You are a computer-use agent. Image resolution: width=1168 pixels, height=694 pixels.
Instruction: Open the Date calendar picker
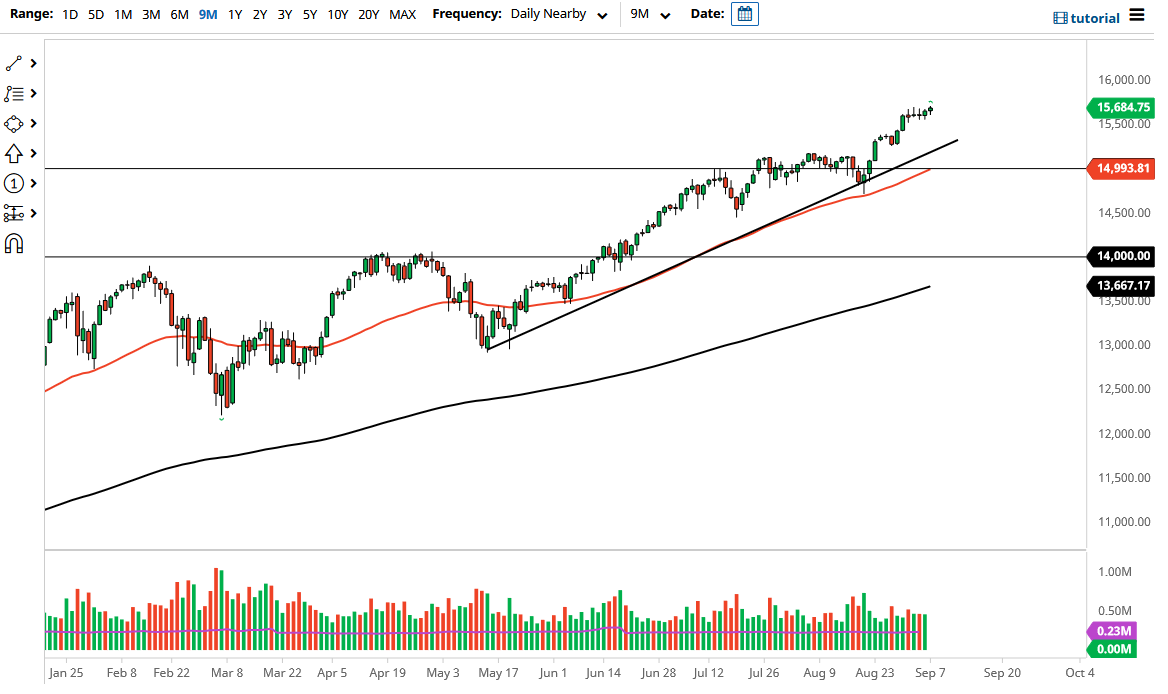(744, 14)
